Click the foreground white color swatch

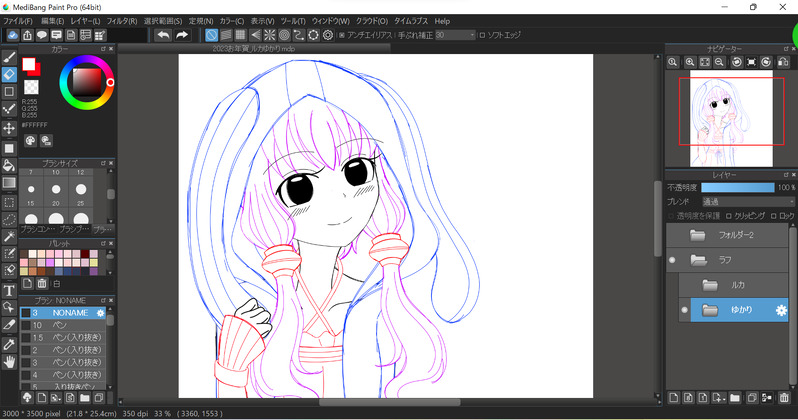pos(28,64)
